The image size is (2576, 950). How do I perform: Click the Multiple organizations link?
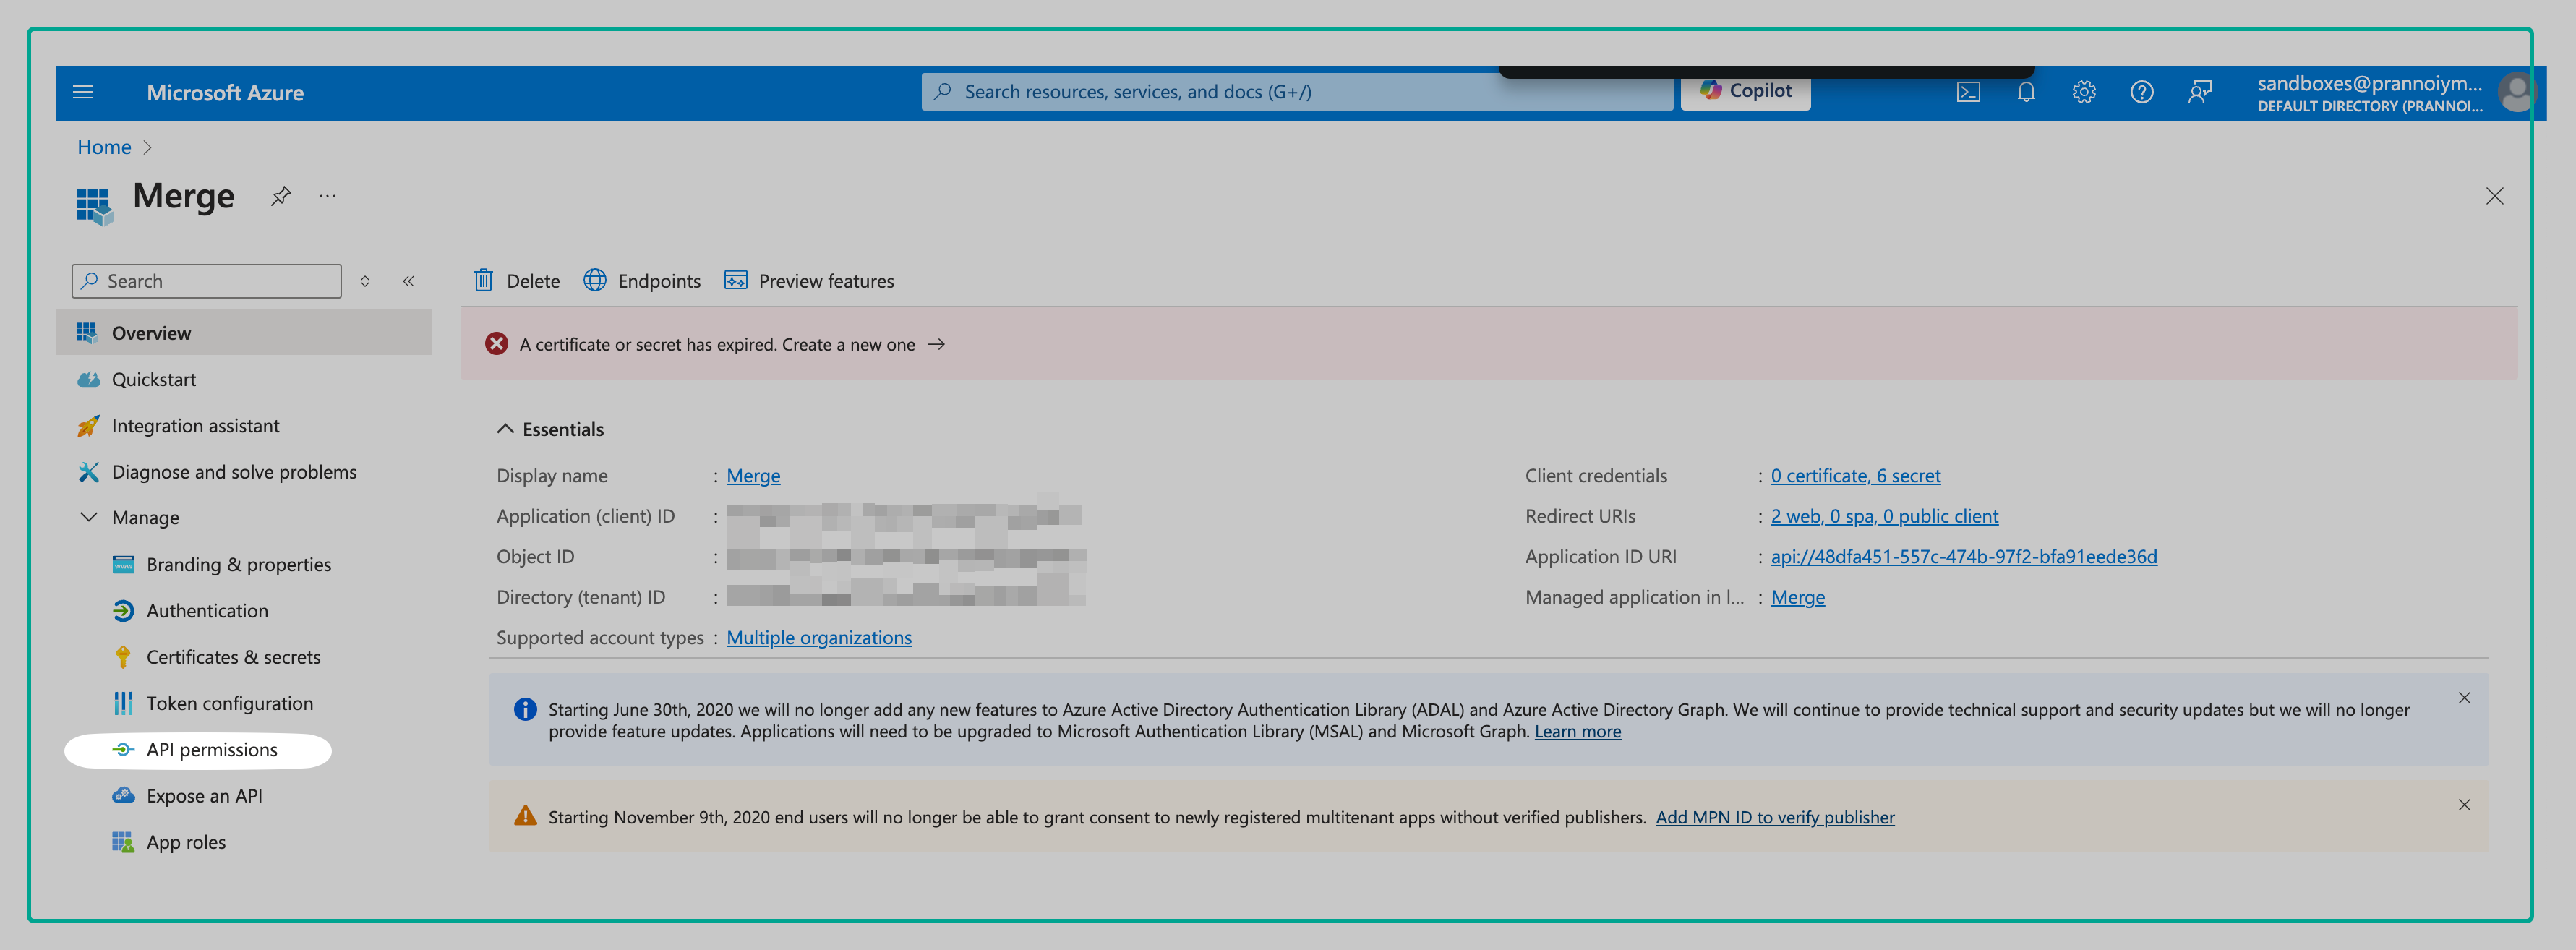tap(818, 638)
